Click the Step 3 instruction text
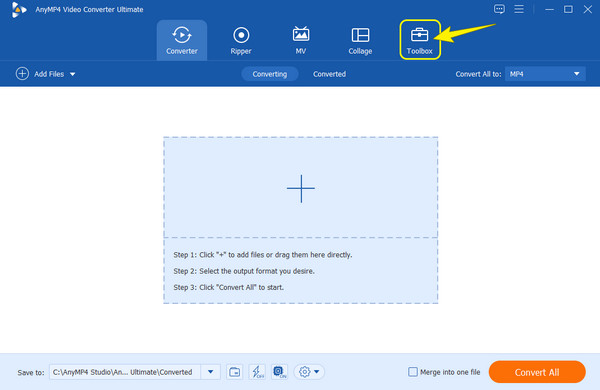 click(228, 287)
